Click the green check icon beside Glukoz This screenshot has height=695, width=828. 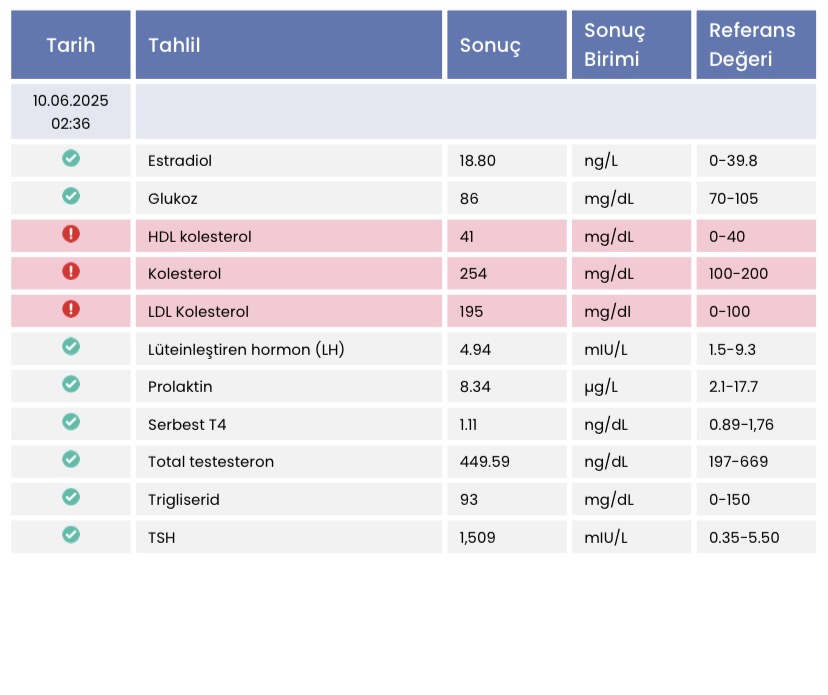tap(71, 196)
